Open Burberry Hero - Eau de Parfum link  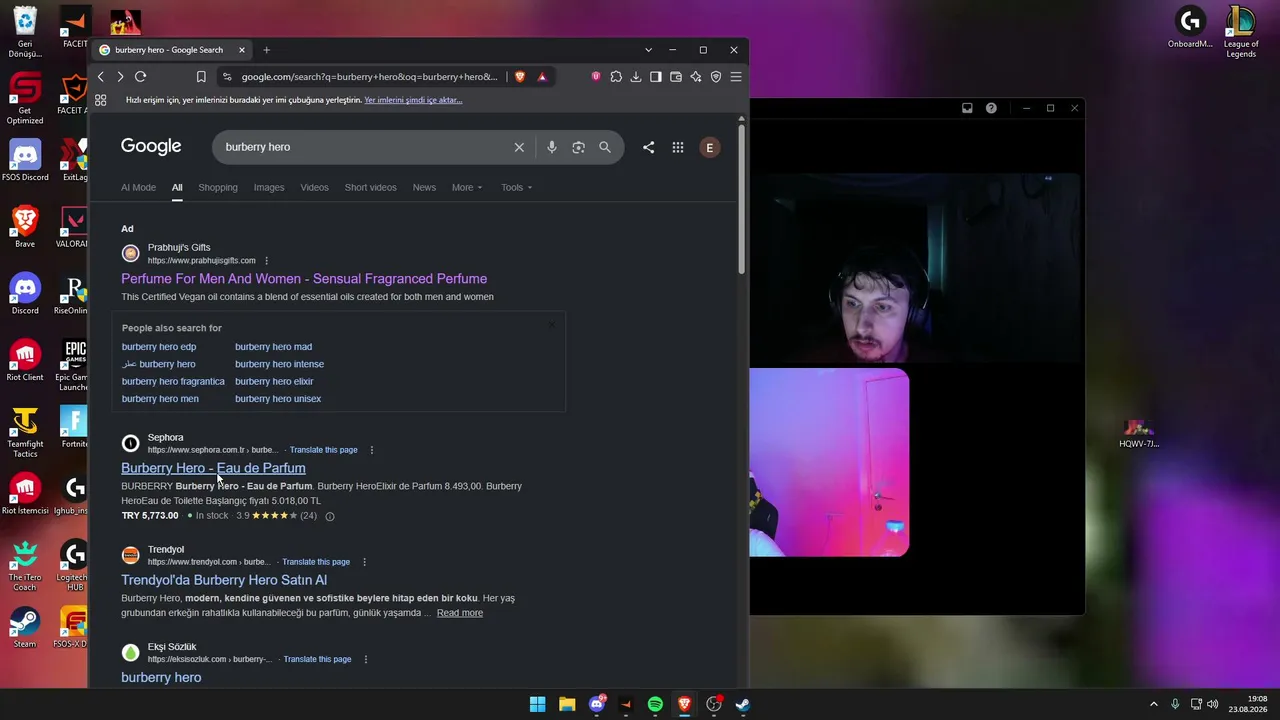click(x=213, y=468)
